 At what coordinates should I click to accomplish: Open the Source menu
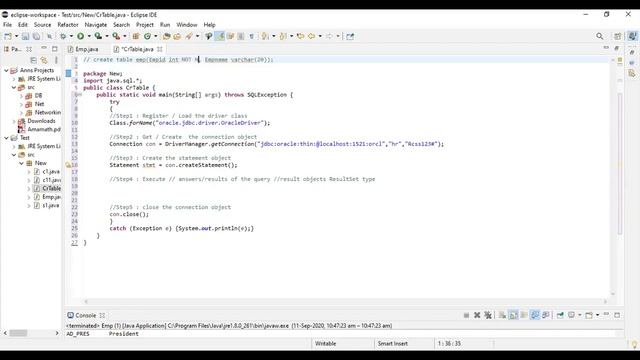(x=42, y=25)
